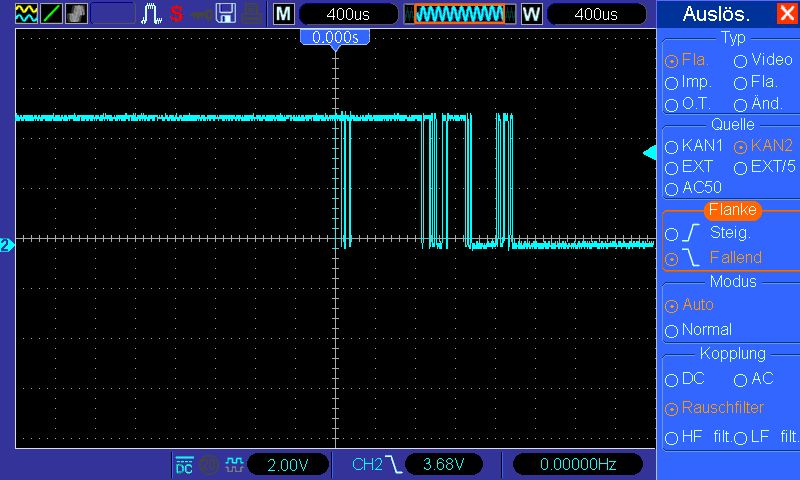Click the red S icon
This screenshot has height=480, width=800.
tap(177, 14)
